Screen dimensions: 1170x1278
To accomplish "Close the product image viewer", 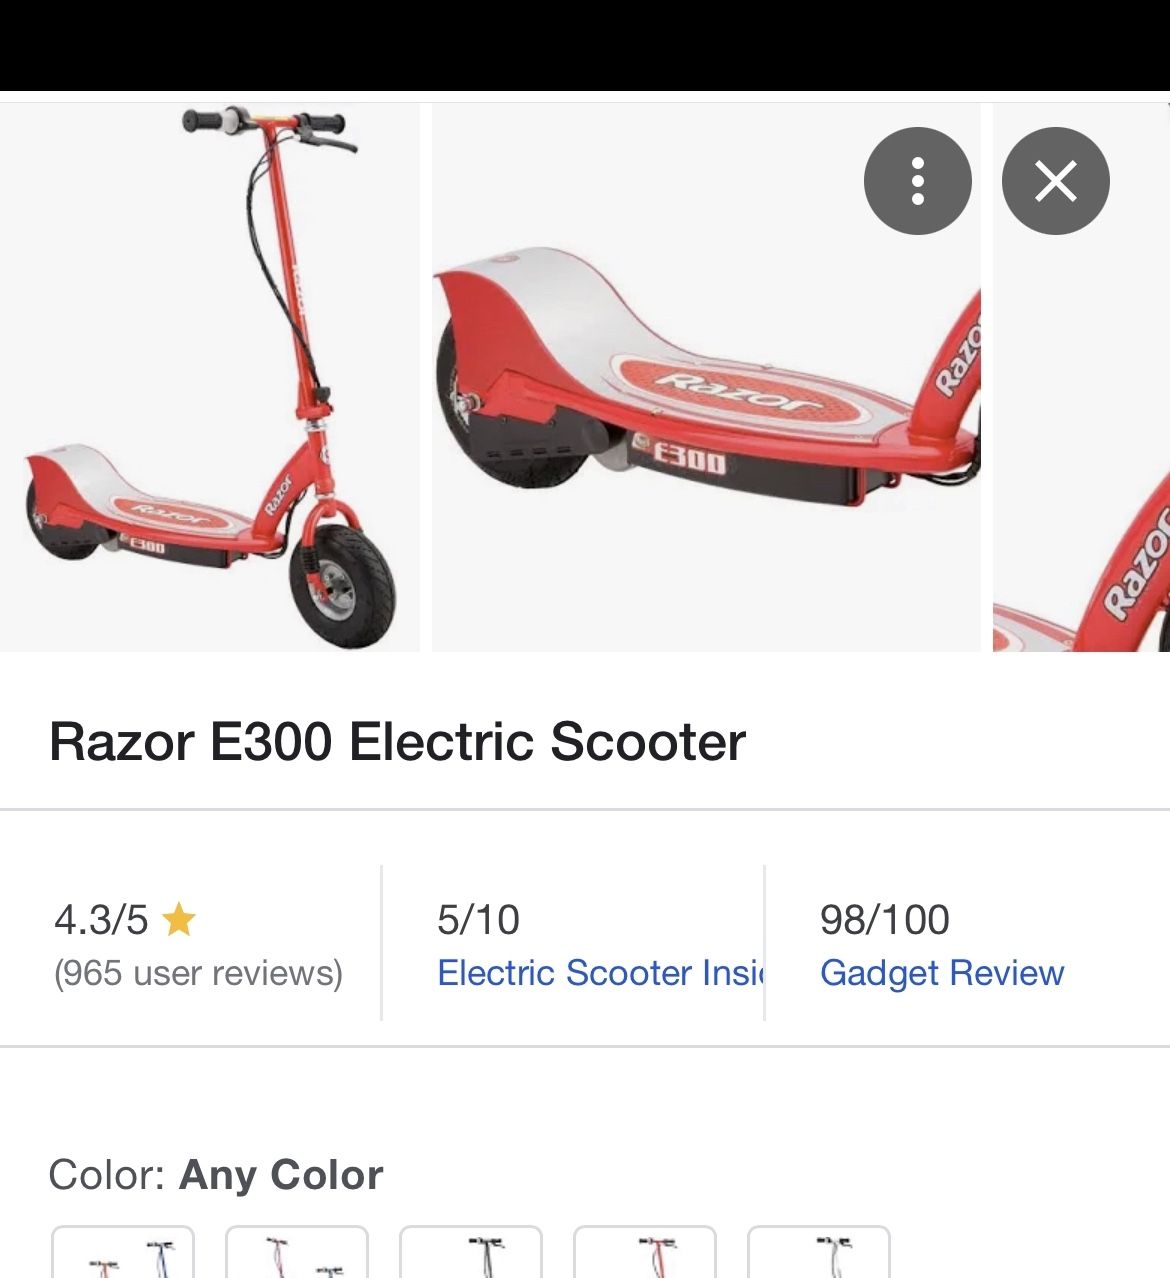I will [x=1055, y=181].
